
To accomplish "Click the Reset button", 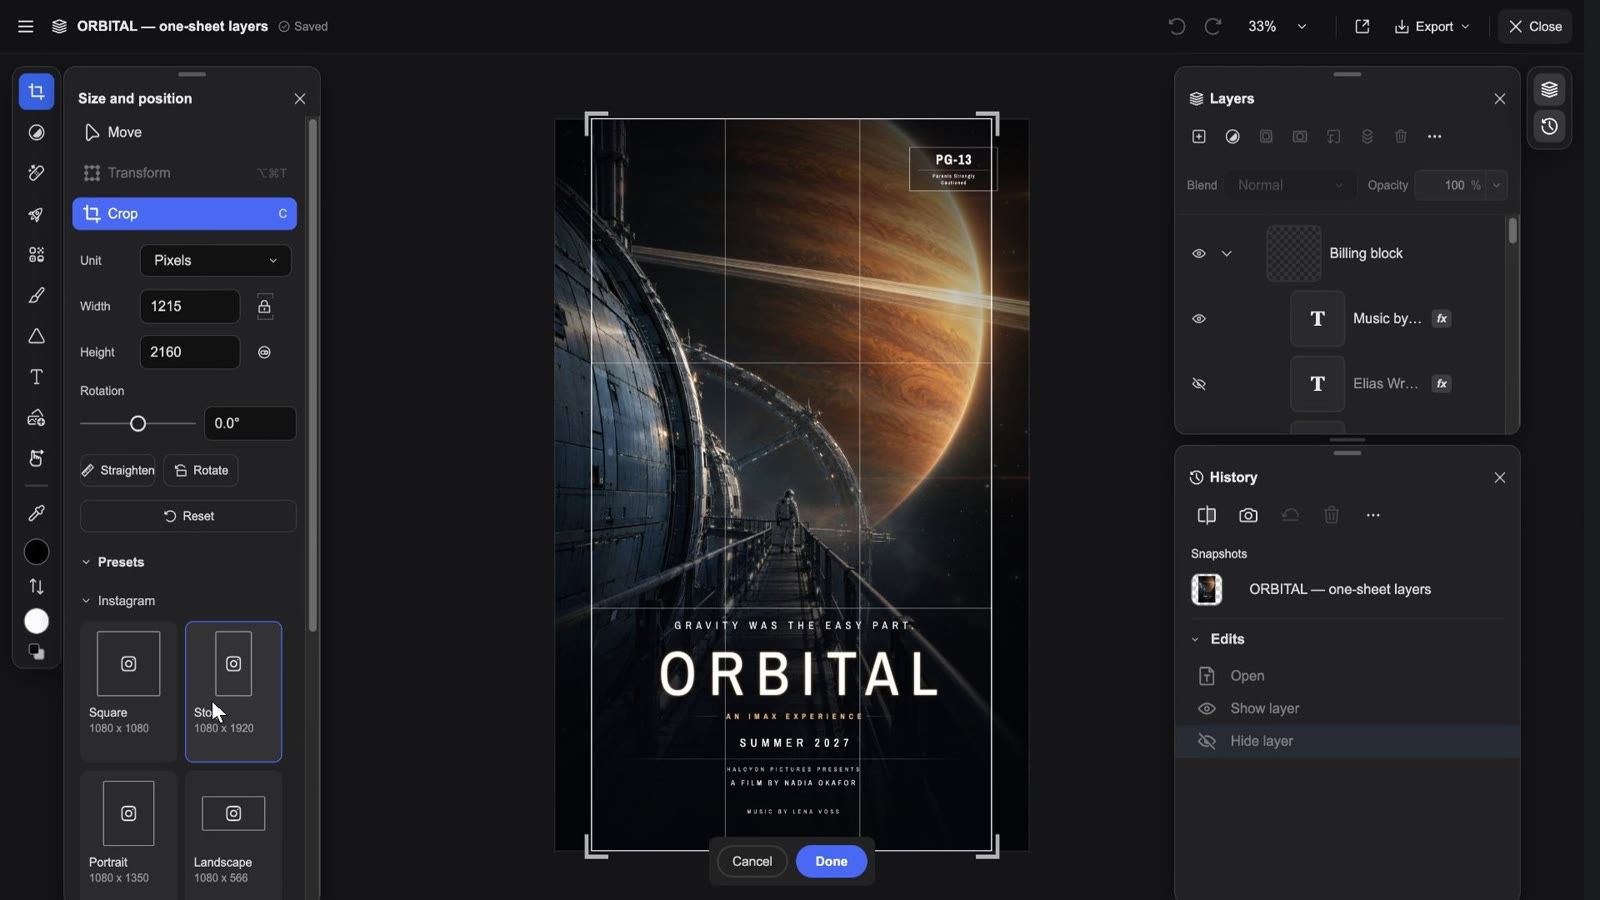I will (x=188, y=516).
